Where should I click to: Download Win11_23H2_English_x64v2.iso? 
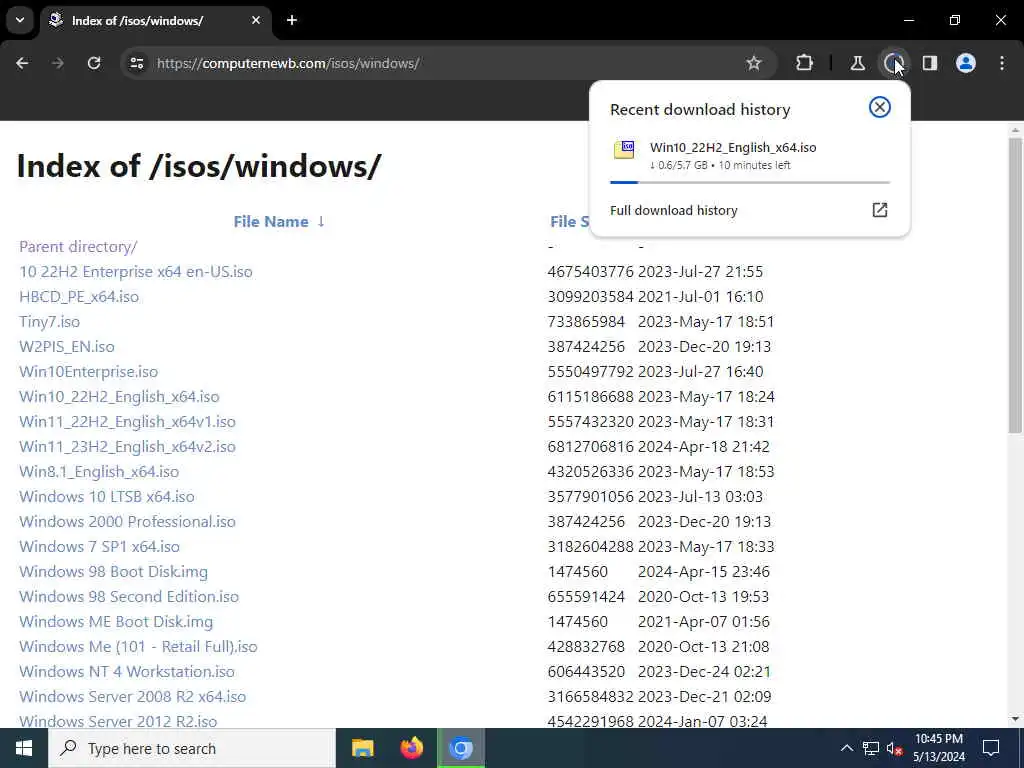tap(127, 447)
